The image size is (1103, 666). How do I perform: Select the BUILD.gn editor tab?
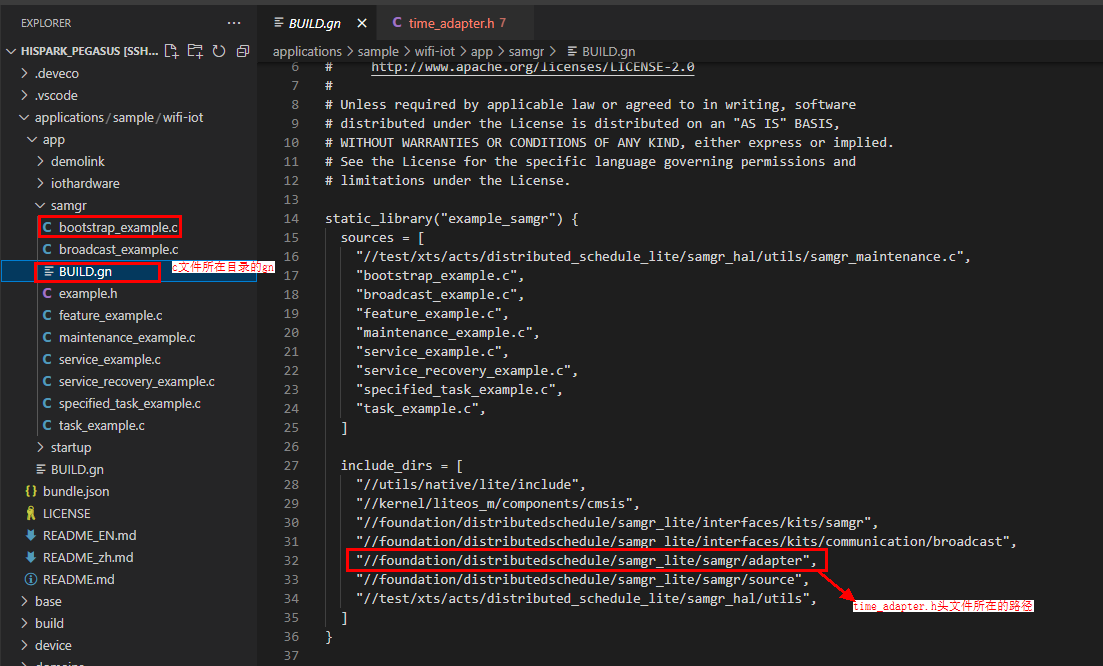(x=314, y=23)
